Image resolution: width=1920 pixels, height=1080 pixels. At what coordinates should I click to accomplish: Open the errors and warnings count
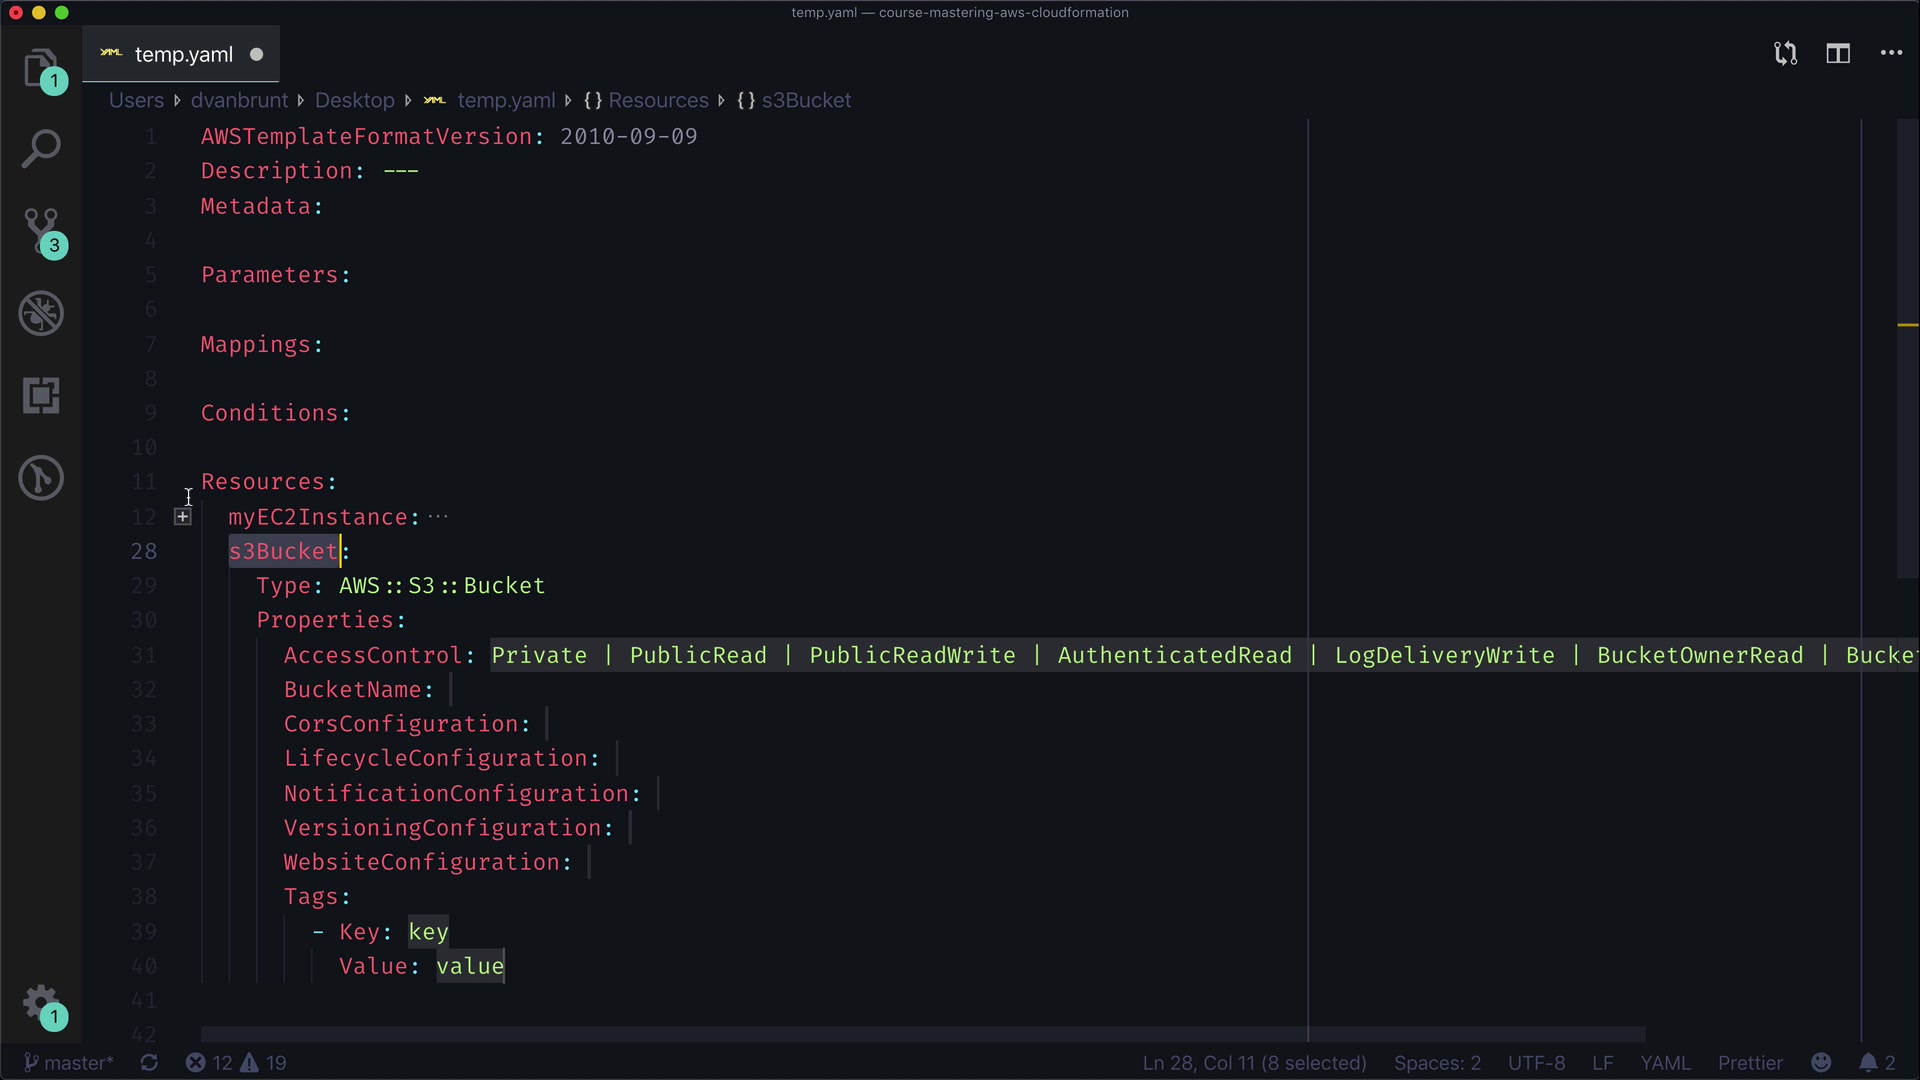tap(236, 1063)
